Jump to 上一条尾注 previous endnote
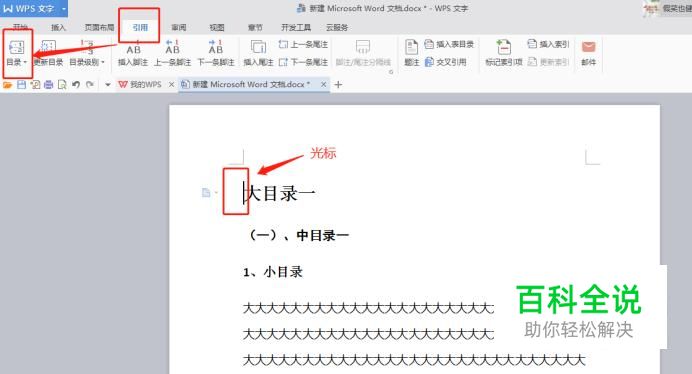The width and height of the screenshot is (692, 374). pyautogui.click(x=303, y=45)
